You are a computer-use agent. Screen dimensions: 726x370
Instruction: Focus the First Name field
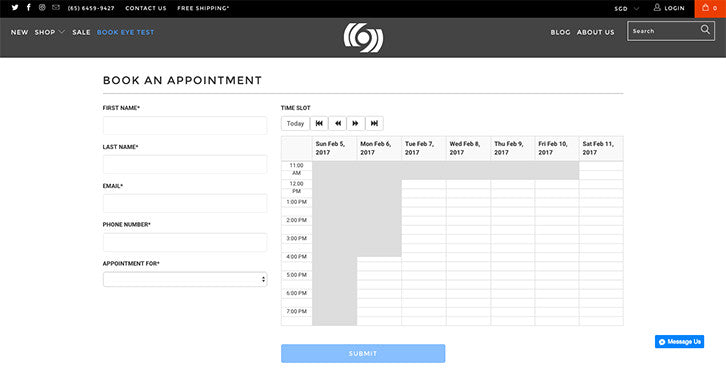click(185, 125)
